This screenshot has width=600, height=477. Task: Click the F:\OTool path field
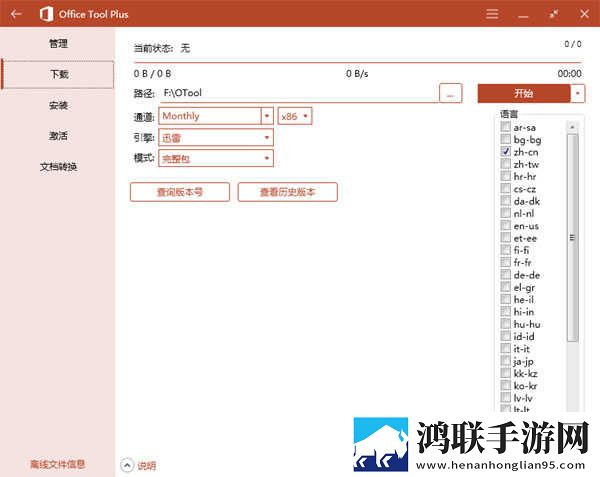(x=298, y=93)
